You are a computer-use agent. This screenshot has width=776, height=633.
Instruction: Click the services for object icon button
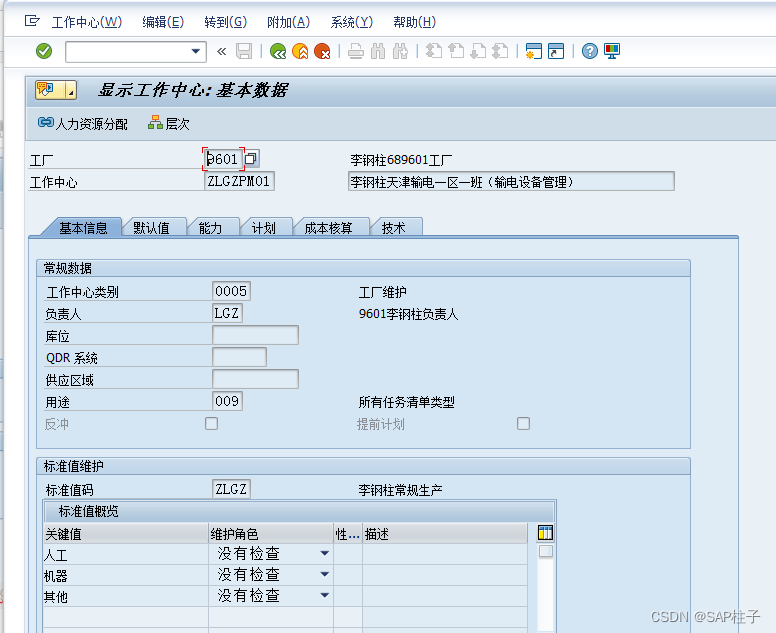tap(50, 90)
